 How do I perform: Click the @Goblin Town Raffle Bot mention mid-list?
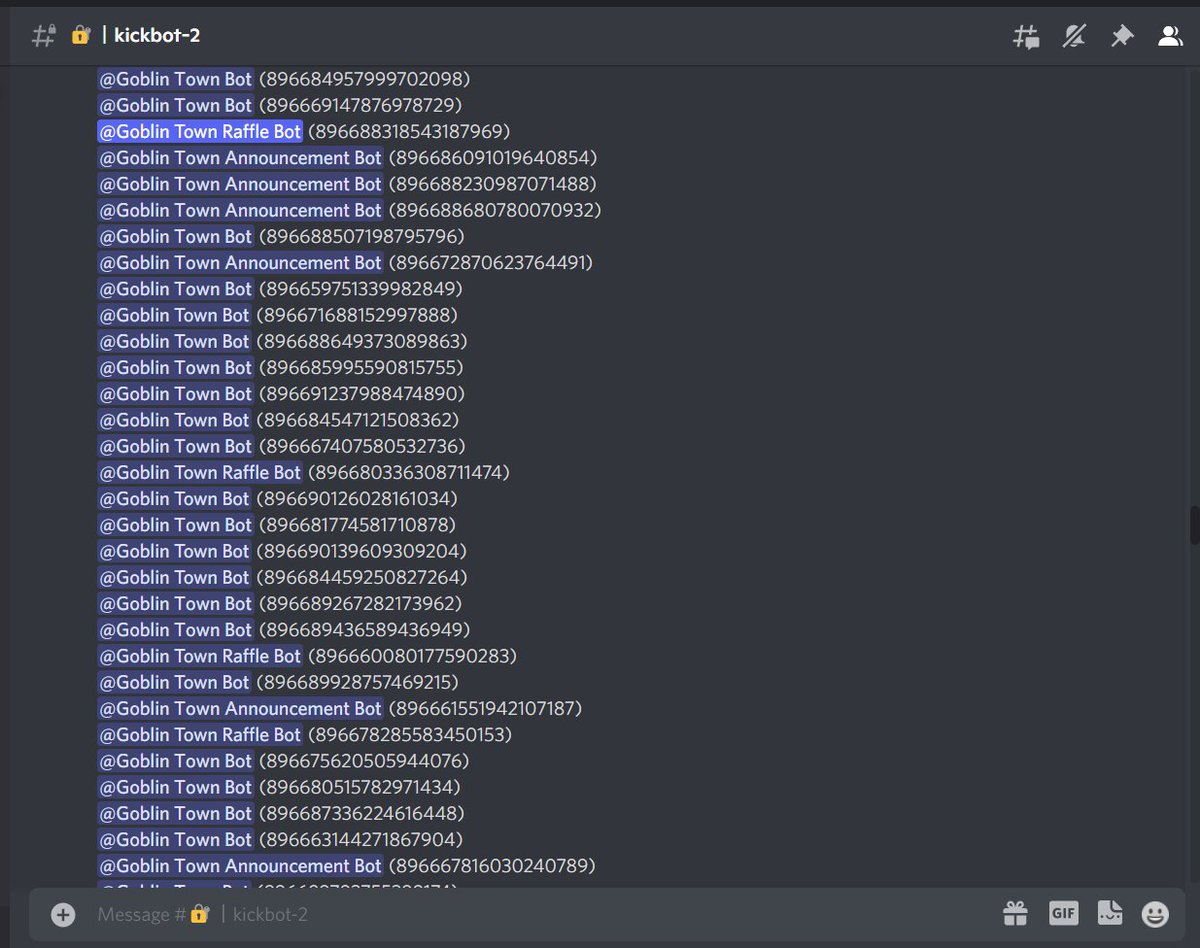(x=200, y=472)
